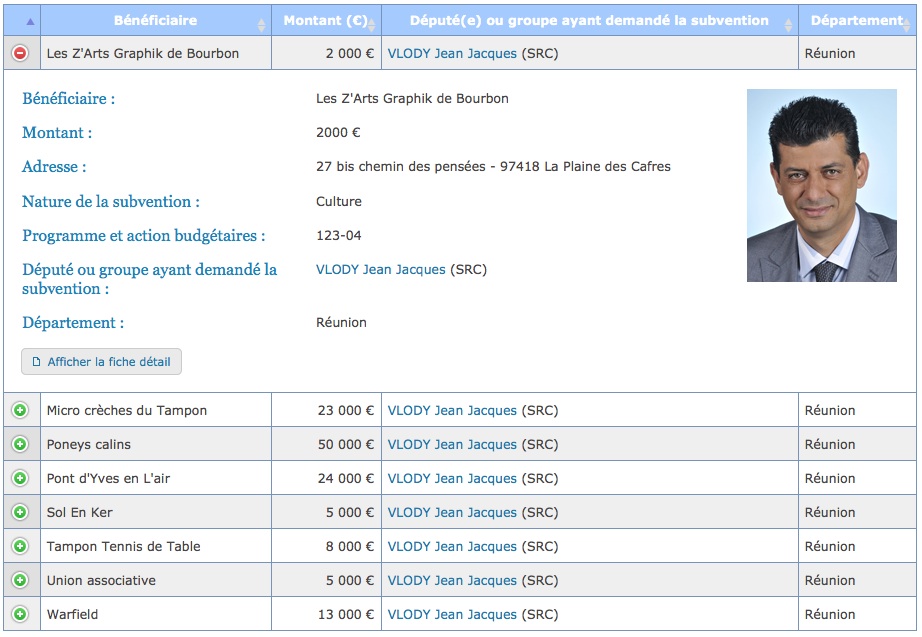Click the blue up-arrow sort icon in first column header
This screenshot has height=637, width=922.
pyautogui.click(x=30, y=22)
